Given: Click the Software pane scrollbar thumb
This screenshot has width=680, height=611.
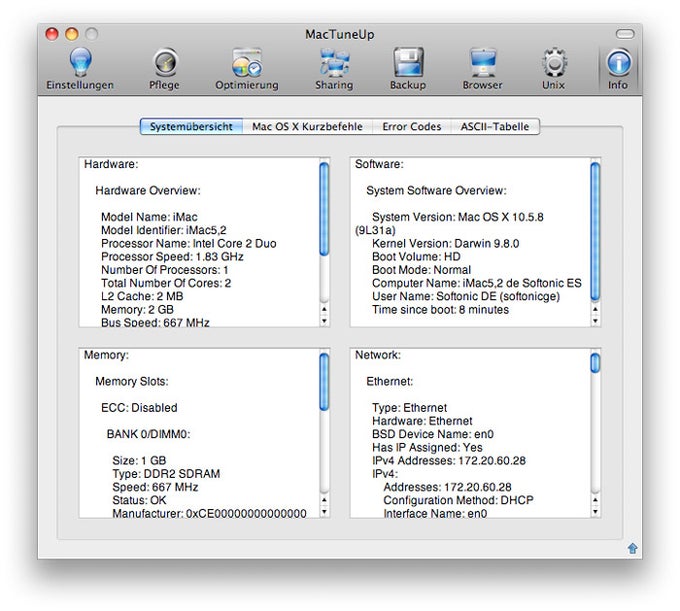Looking at the screenshot, I should (x=595, y=232).
